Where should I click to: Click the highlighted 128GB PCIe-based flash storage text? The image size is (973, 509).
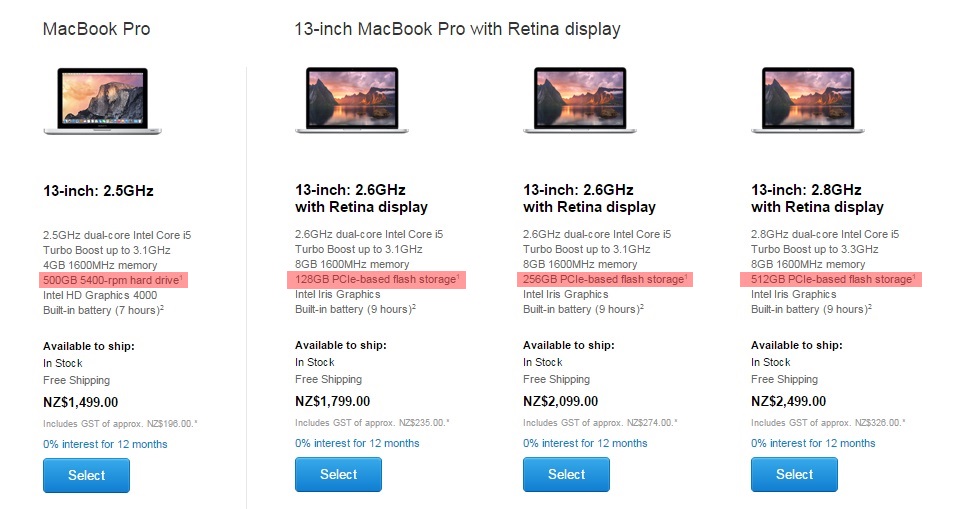click(375, 279)
